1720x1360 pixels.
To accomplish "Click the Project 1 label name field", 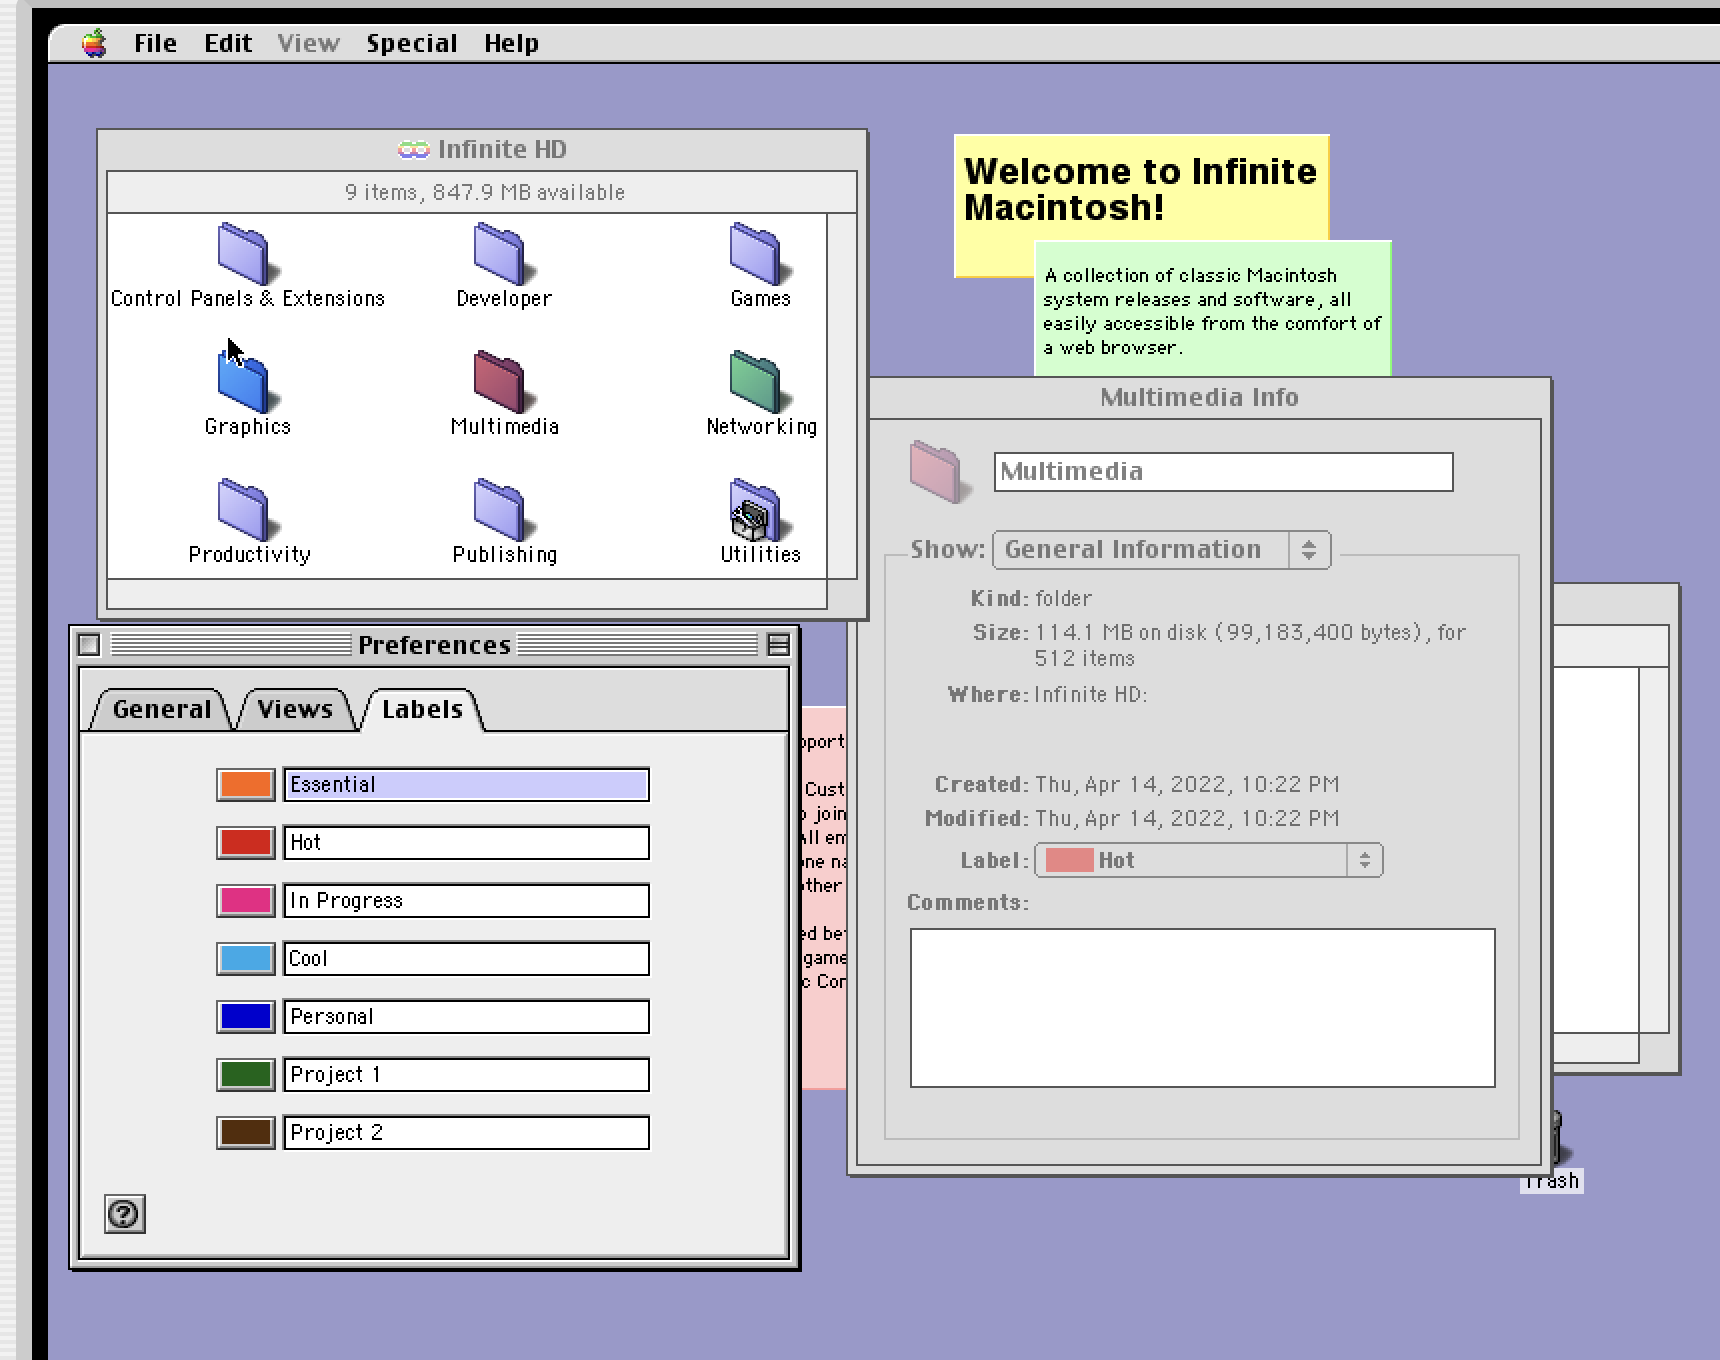I will (x=467, y=1075).
